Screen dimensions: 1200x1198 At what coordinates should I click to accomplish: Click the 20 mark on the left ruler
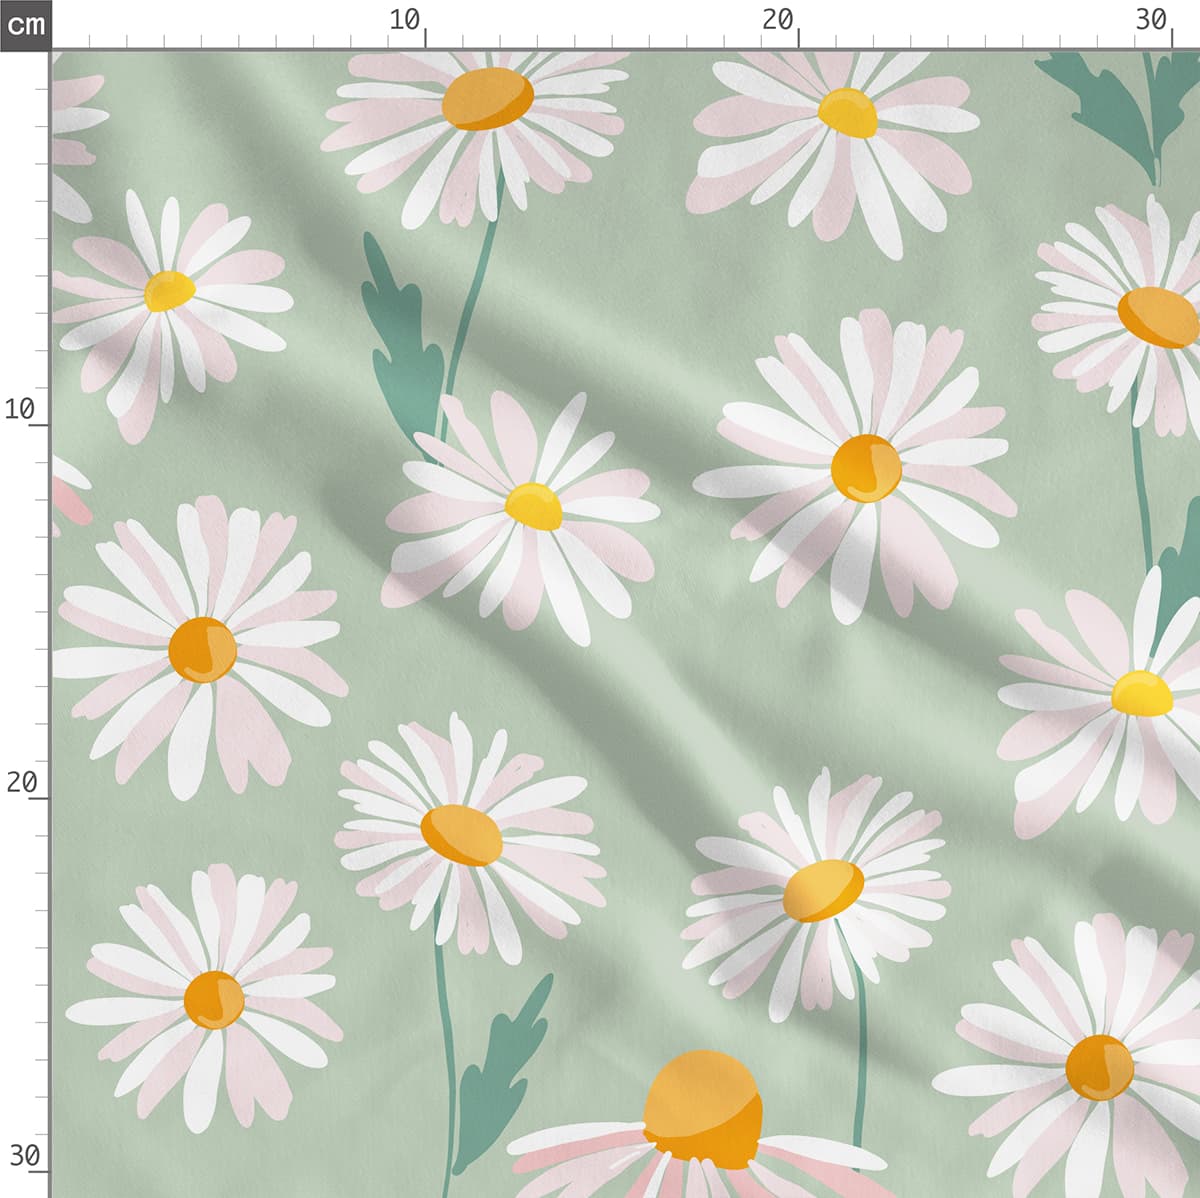click(x=22, y=782)
